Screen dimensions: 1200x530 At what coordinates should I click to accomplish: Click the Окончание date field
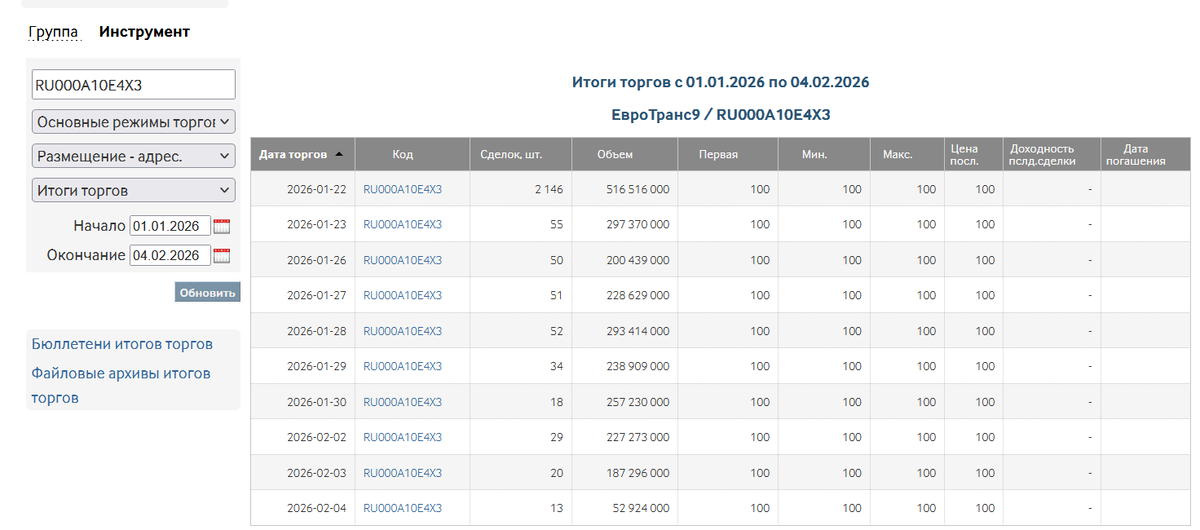170,255
